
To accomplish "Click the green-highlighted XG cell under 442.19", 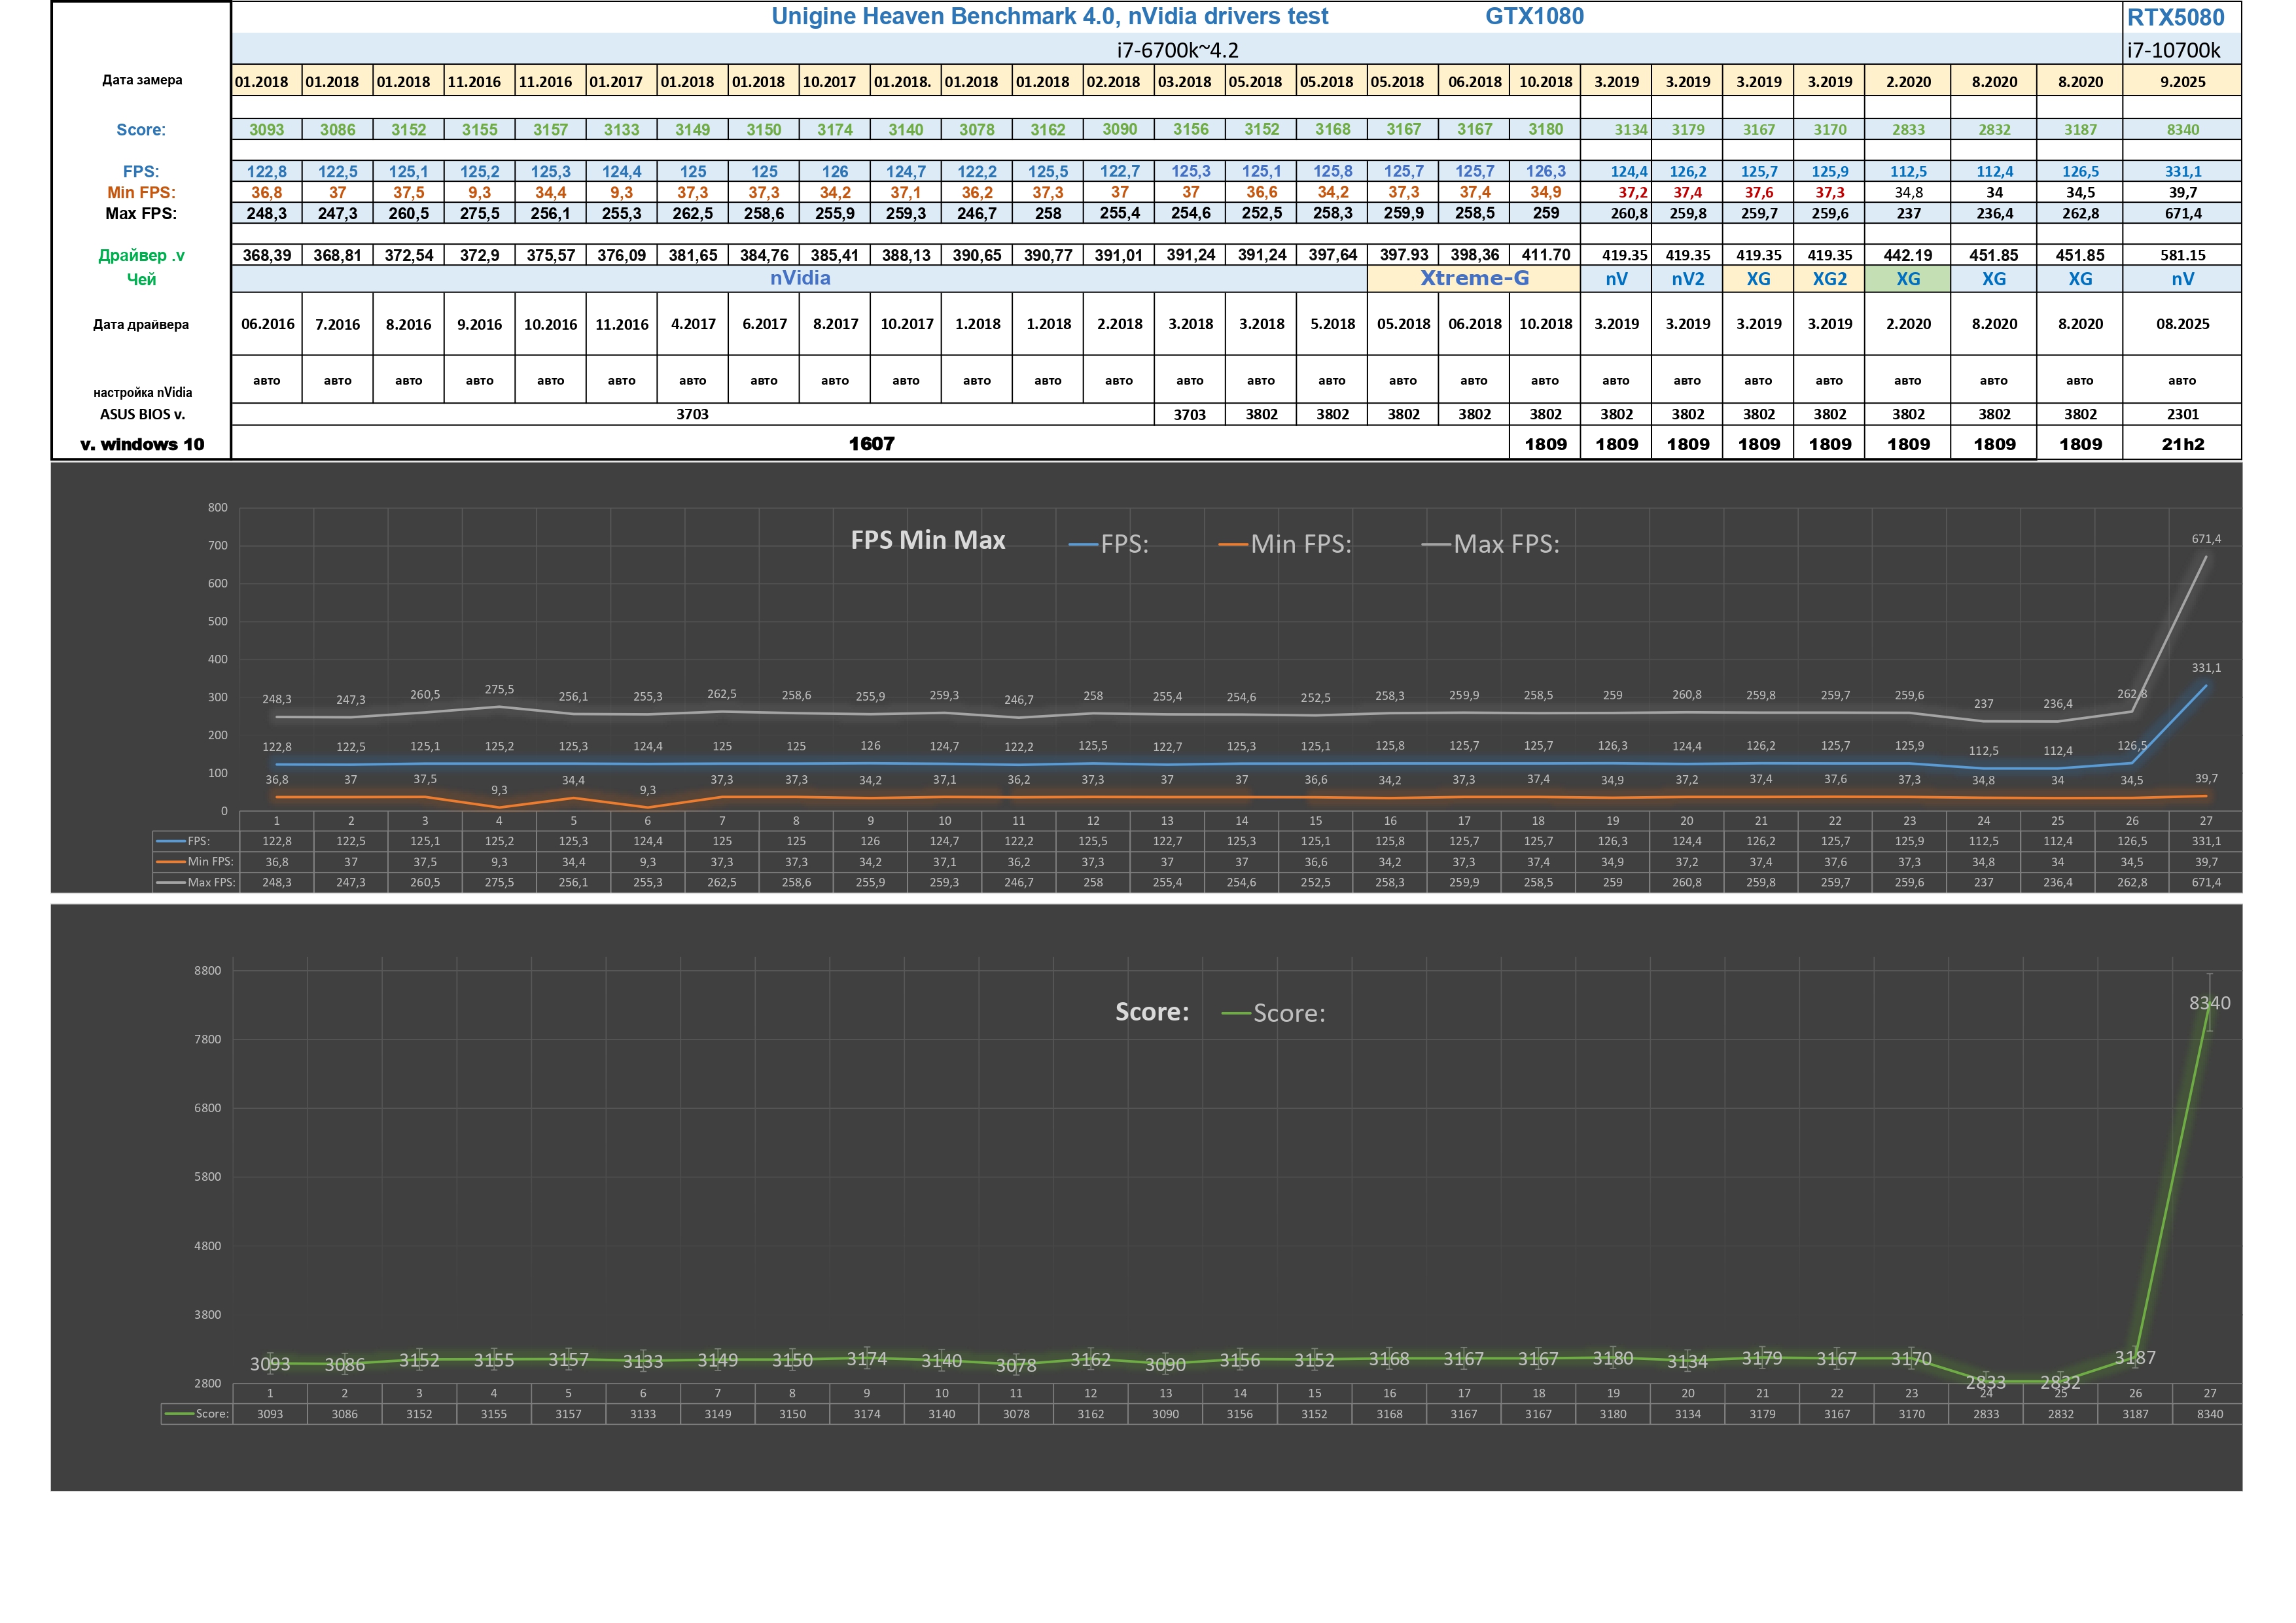I will click(1907, 280).
